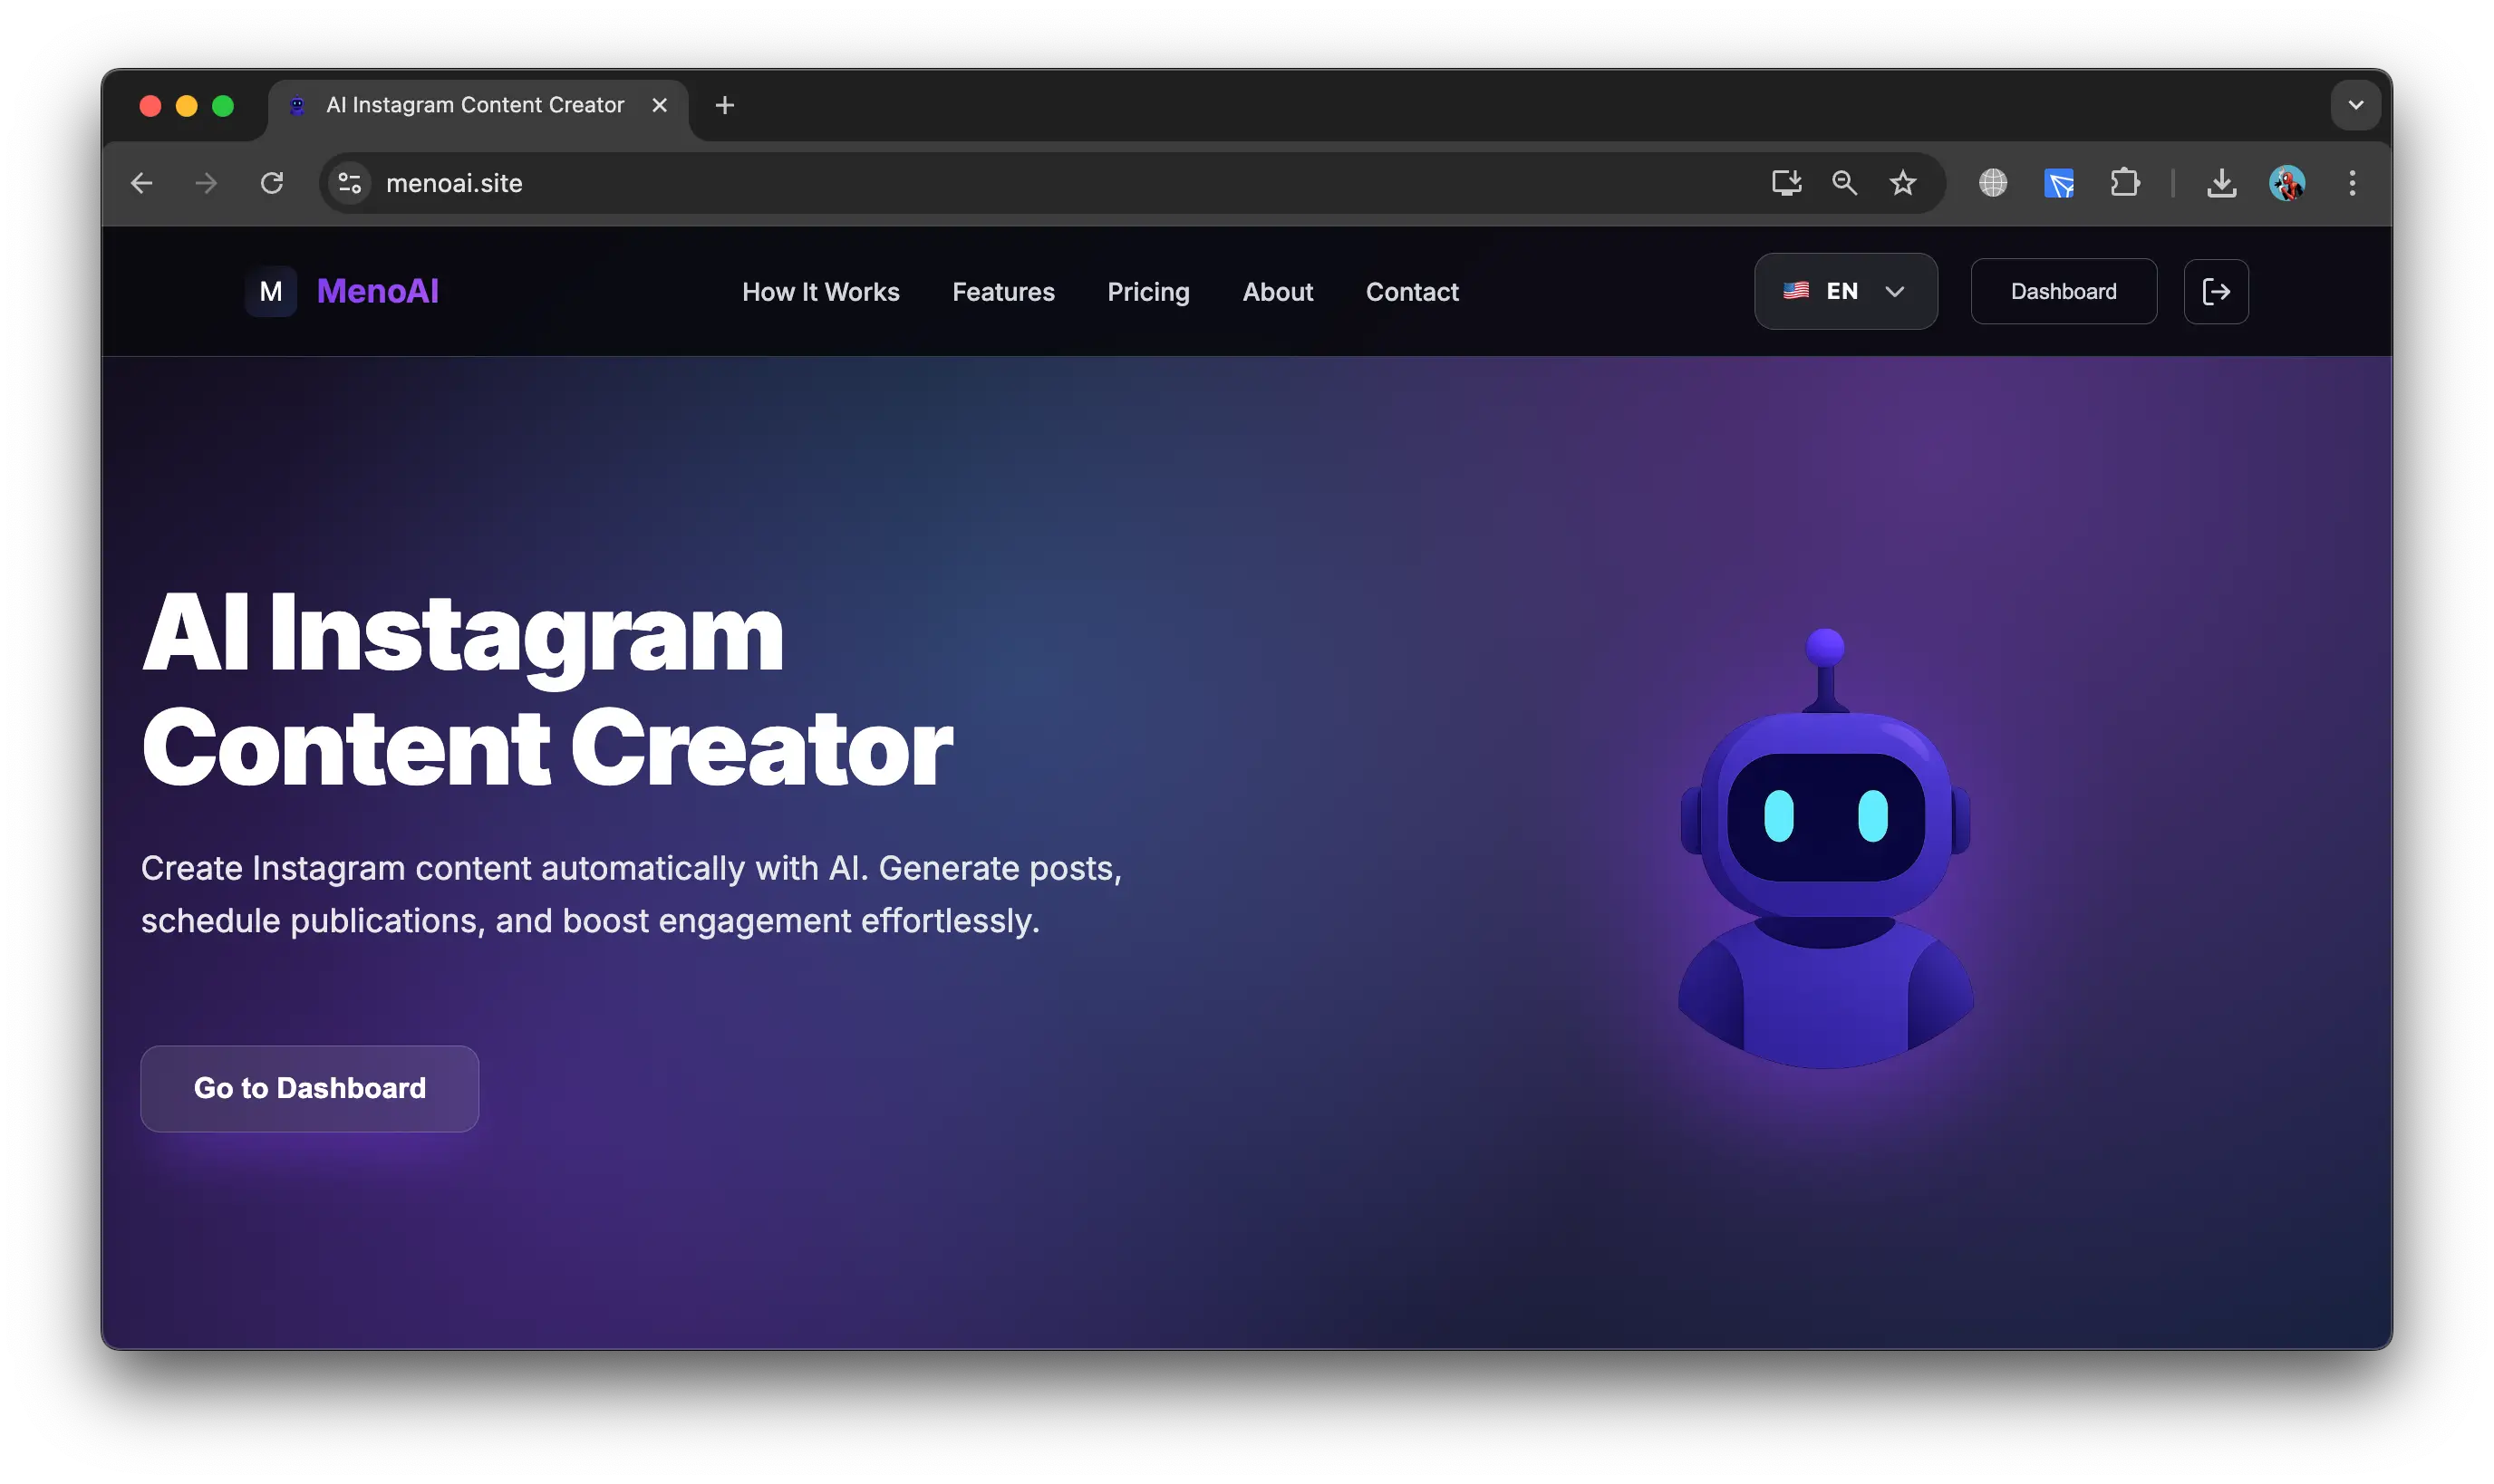Open the How It Works menu item
This screenshot has height=1484, width=2494.
tap(821, 292)
